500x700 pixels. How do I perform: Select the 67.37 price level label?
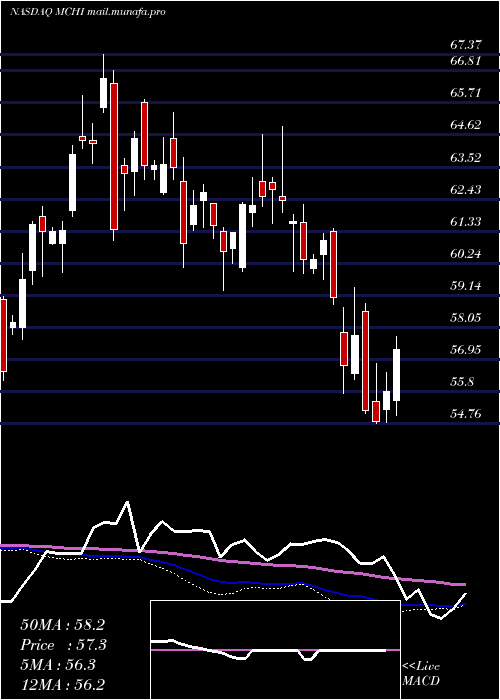click(x=465, y=45)
